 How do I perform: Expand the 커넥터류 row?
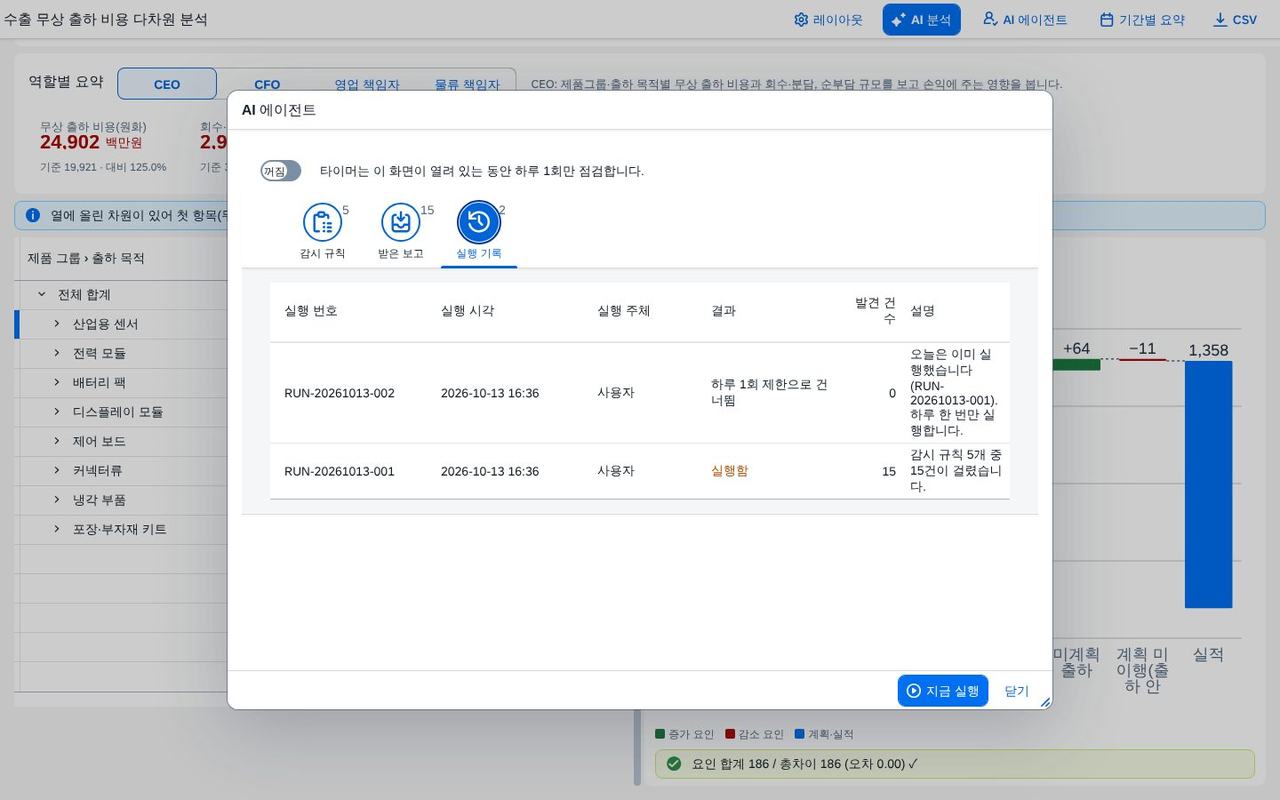pos(57,470)
